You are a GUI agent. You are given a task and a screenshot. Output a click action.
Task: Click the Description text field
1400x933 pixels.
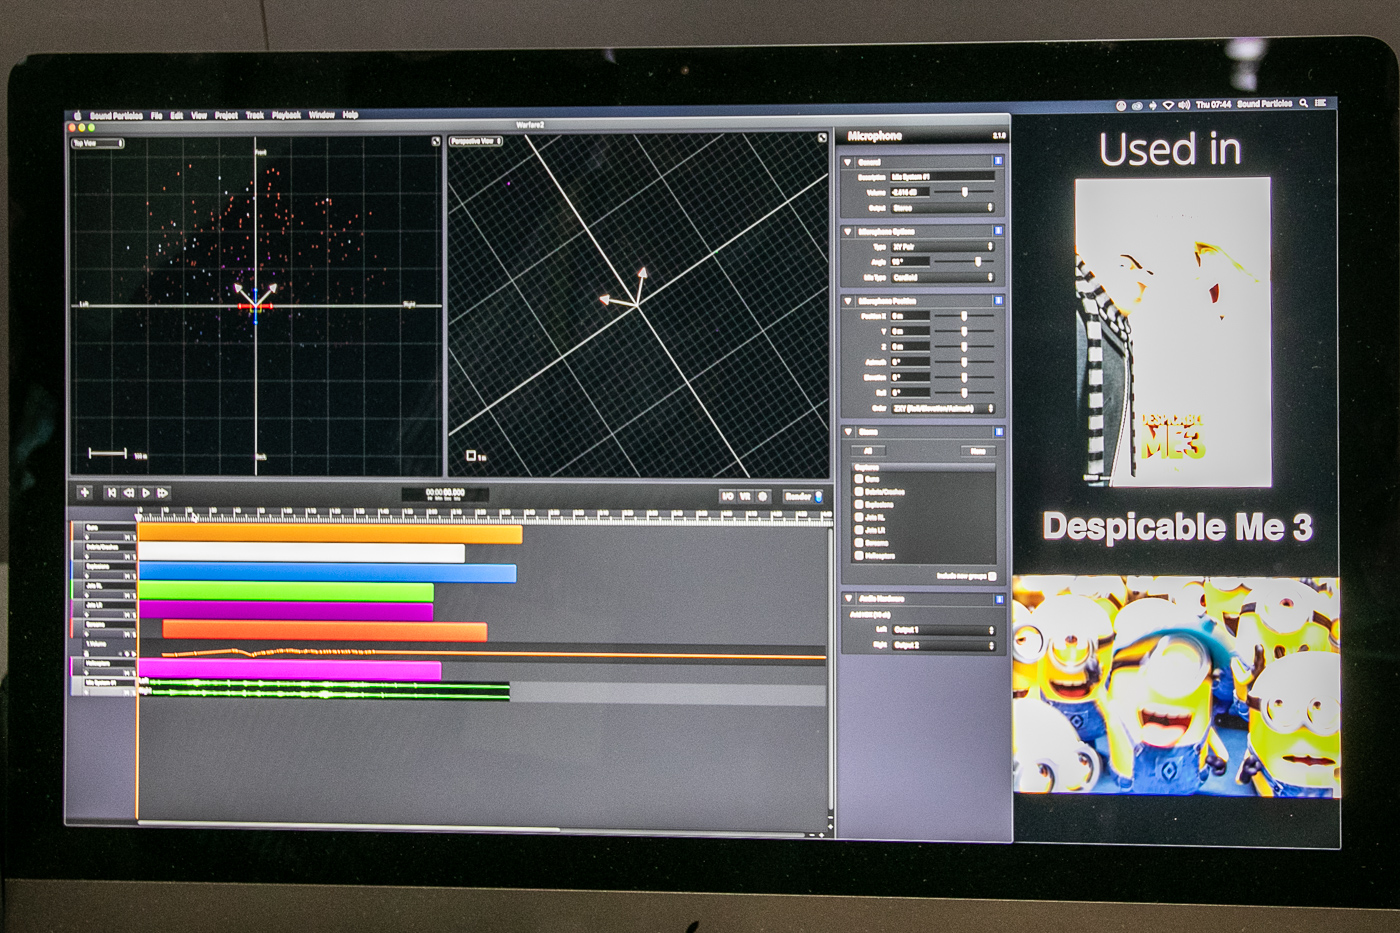(x=942, y=176)
